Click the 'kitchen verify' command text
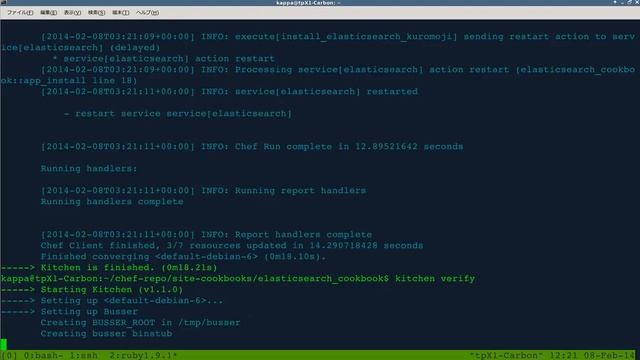The height and width of the screenshot is (360, 640). click(x=435, y=279)
